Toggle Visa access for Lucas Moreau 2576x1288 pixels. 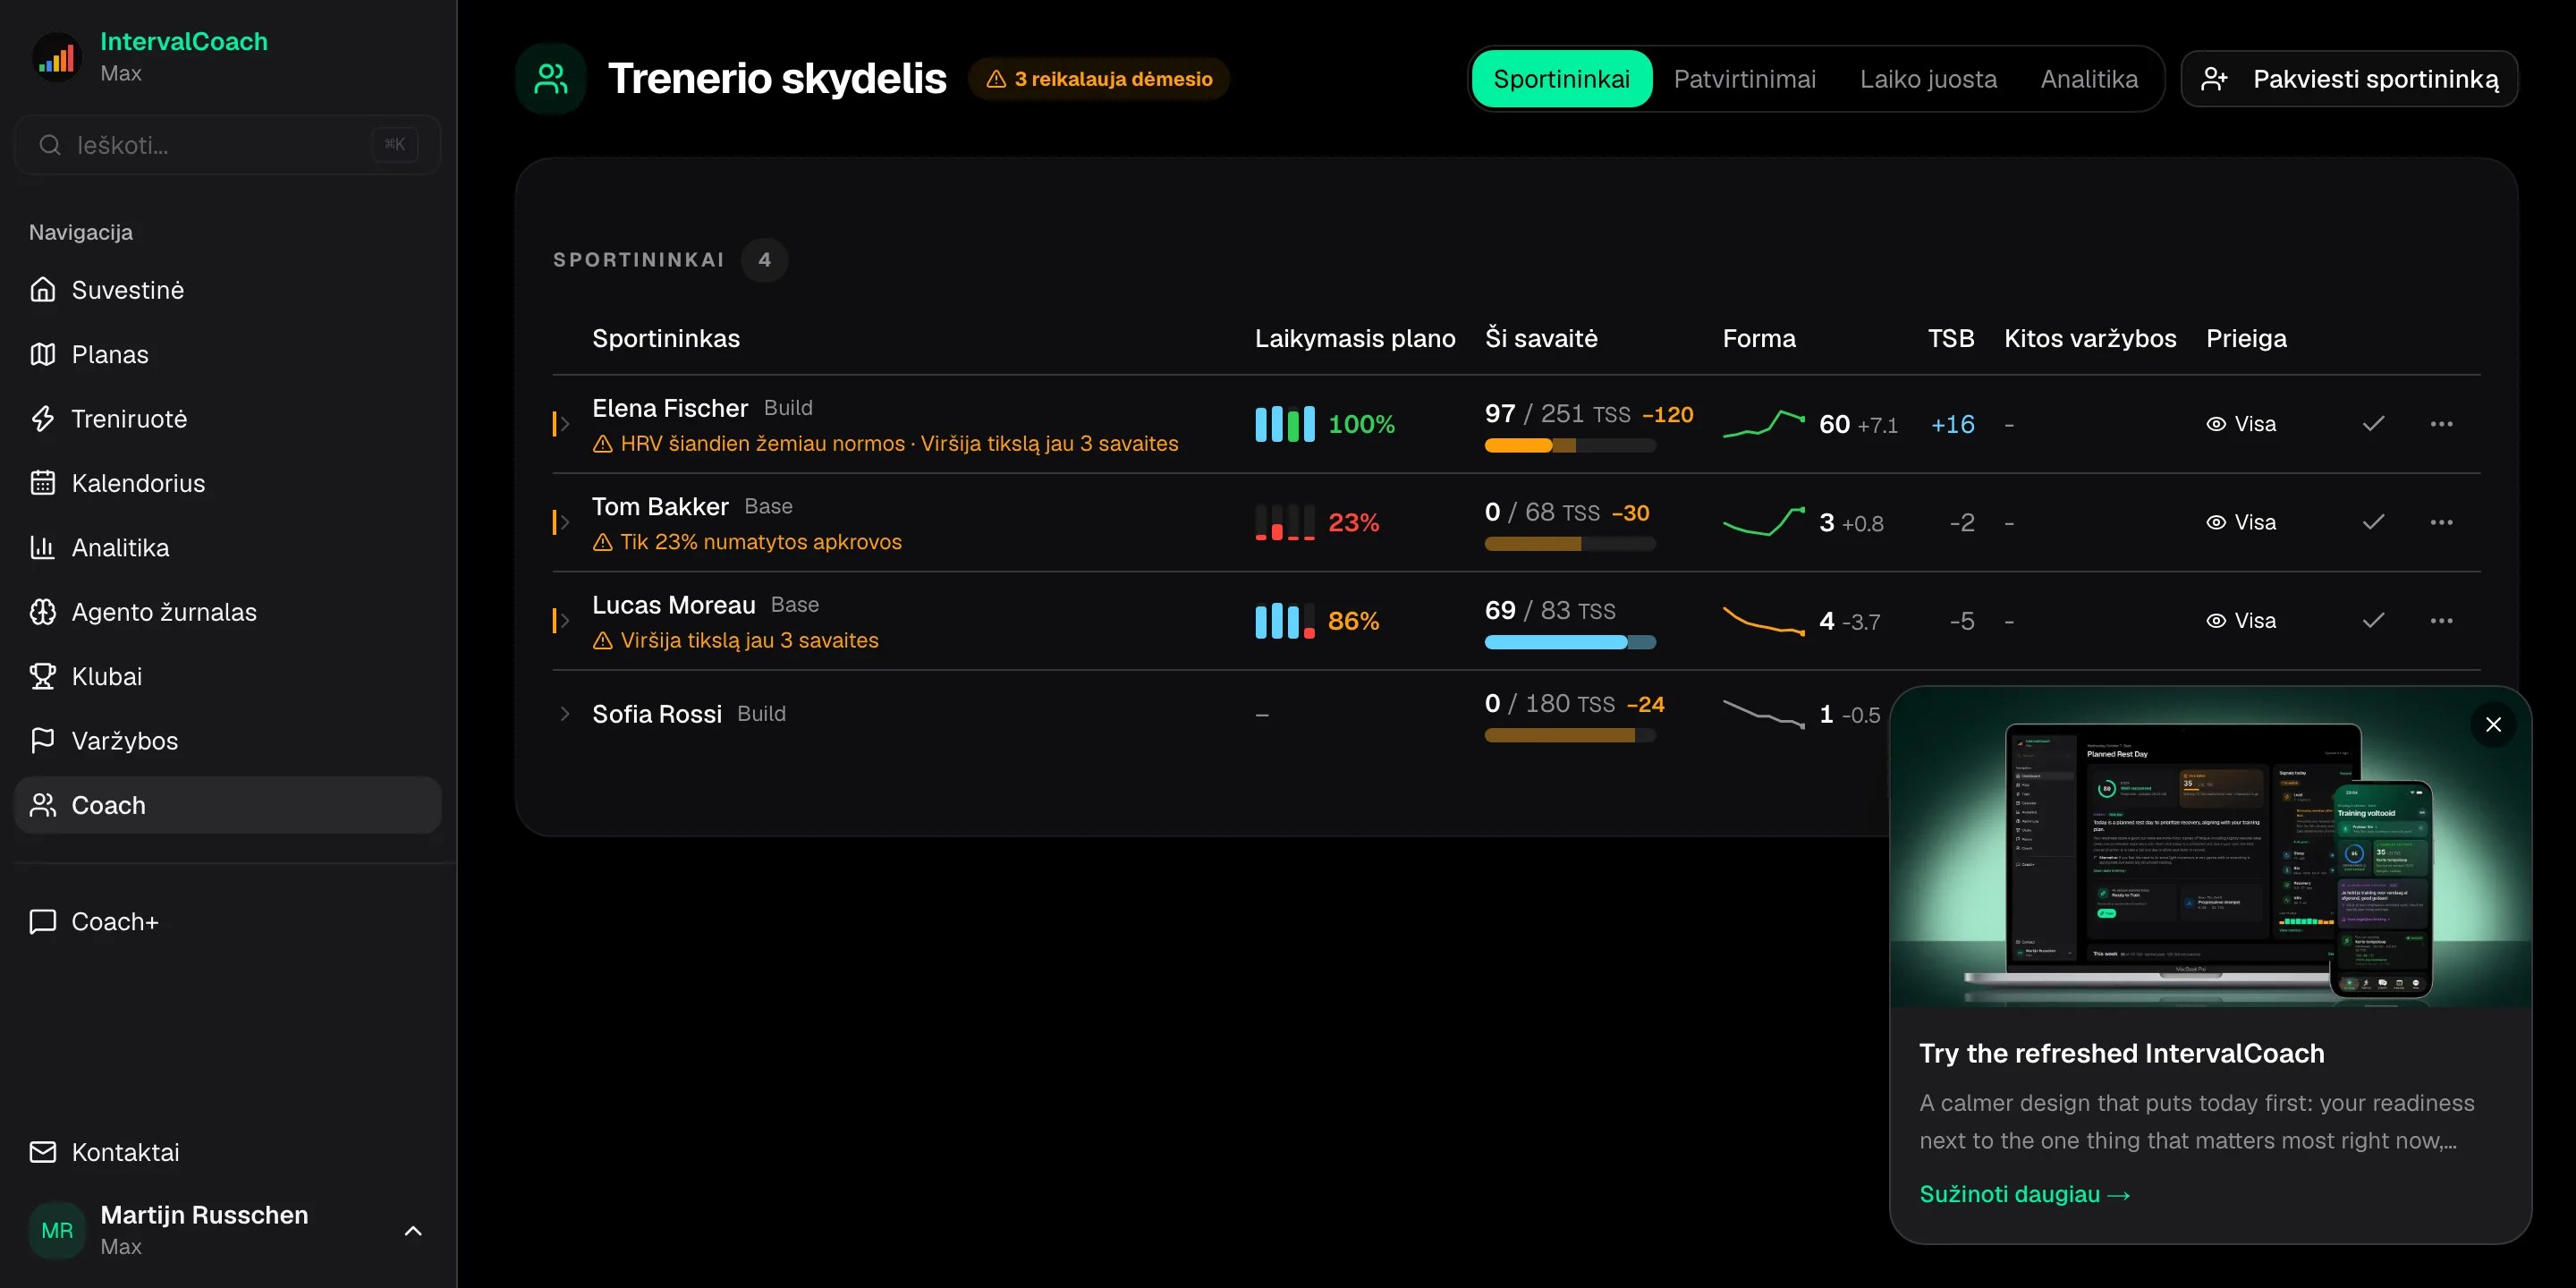coord(2240,621)
